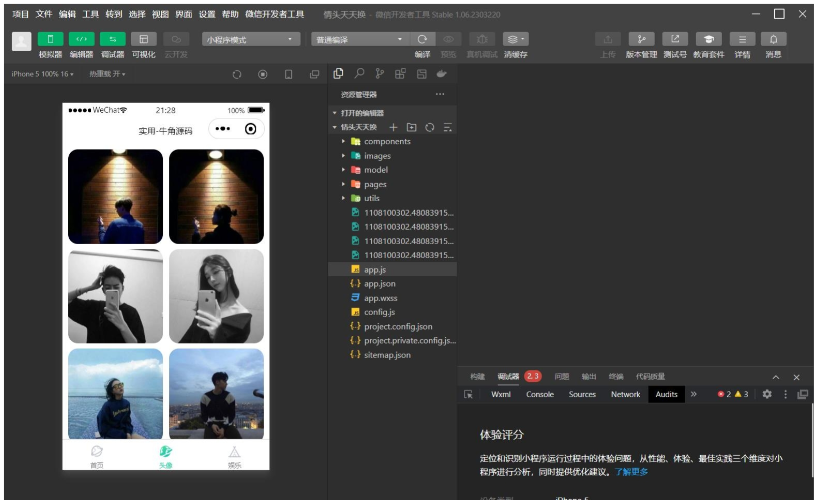814x500 pixels.
Task: Open app.json file in explorer
Action: tap(379, 284)
